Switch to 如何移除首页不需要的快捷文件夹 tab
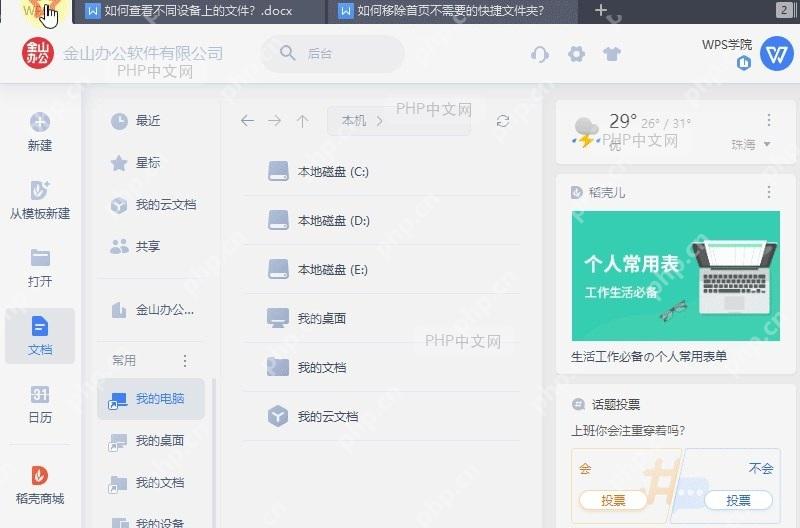The height and width of the screenshot is (528, 800). pos(452,11)
